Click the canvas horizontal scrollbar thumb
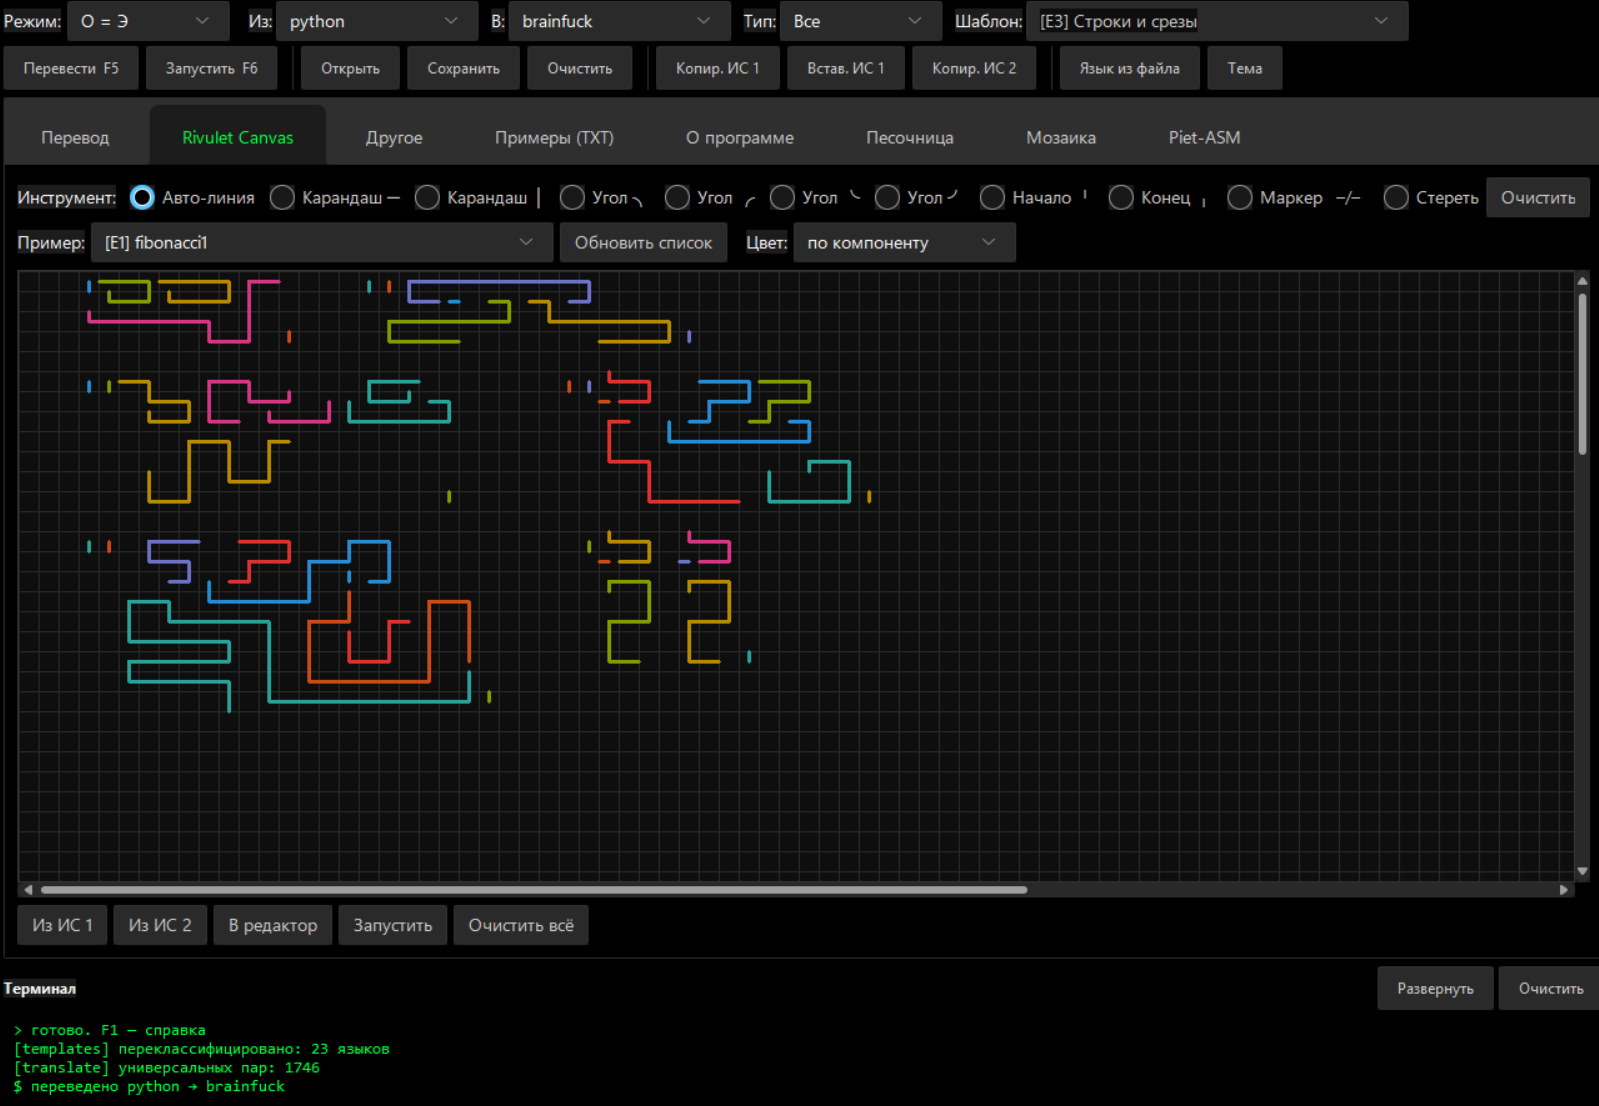This screenshot has width=1599, height=1106. click(x=534, y=889)
